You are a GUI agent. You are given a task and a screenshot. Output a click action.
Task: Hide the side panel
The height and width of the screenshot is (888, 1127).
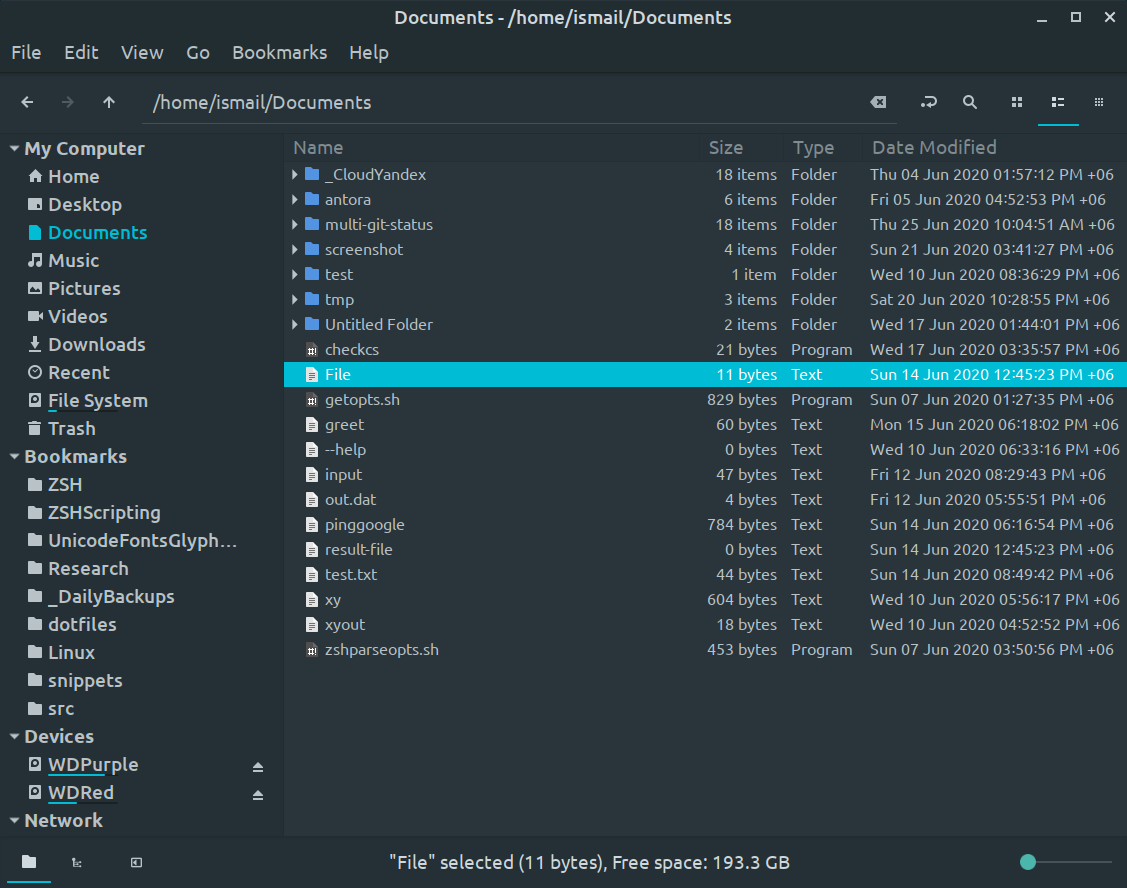click(x=135, y=862)
